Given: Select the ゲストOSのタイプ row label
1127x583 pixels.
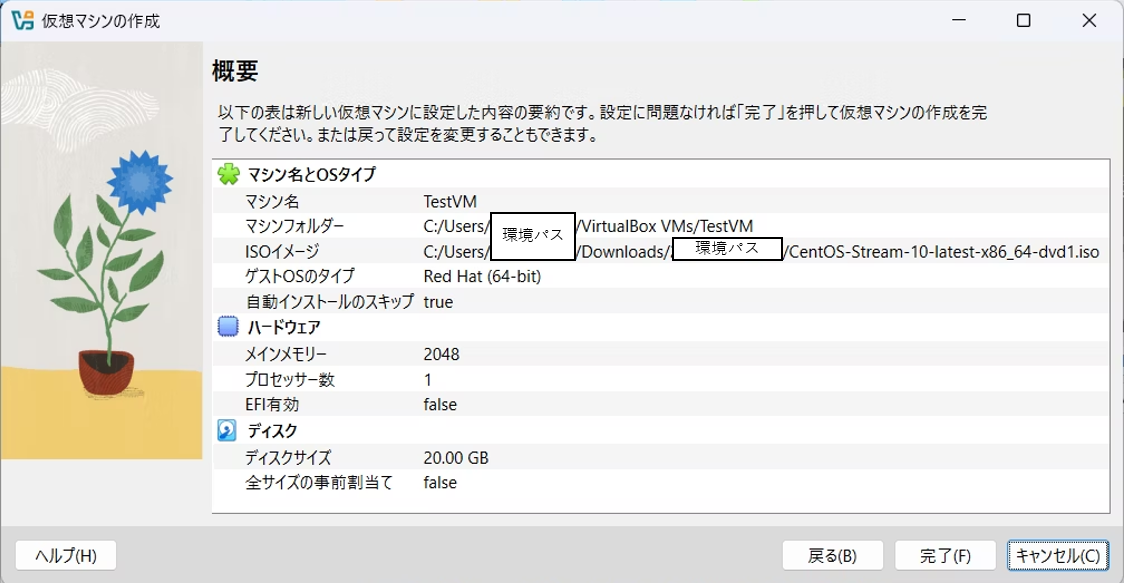Looking at the screenshot, I should pyautogui.click(x=300, y=276).
